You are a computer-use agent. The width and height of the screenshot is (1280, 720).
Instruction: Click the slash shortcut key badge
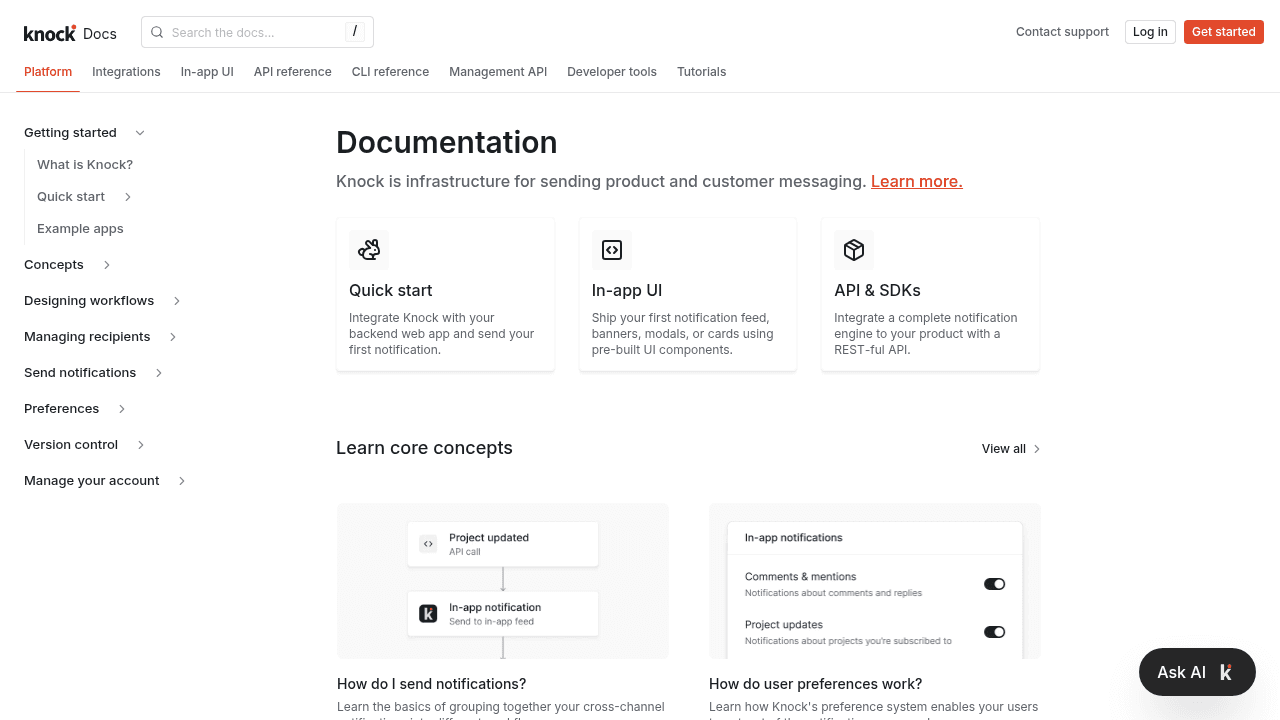pos(355,31)
